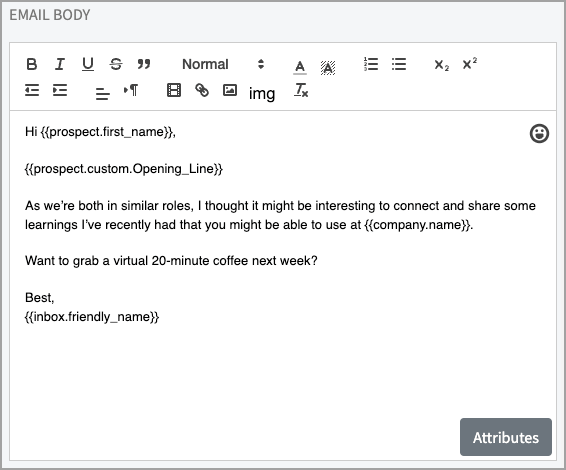The height and width of the screenshot is (470, 566).
Task: Open the text alignment dropdown
Action: (x=103, y=93)
